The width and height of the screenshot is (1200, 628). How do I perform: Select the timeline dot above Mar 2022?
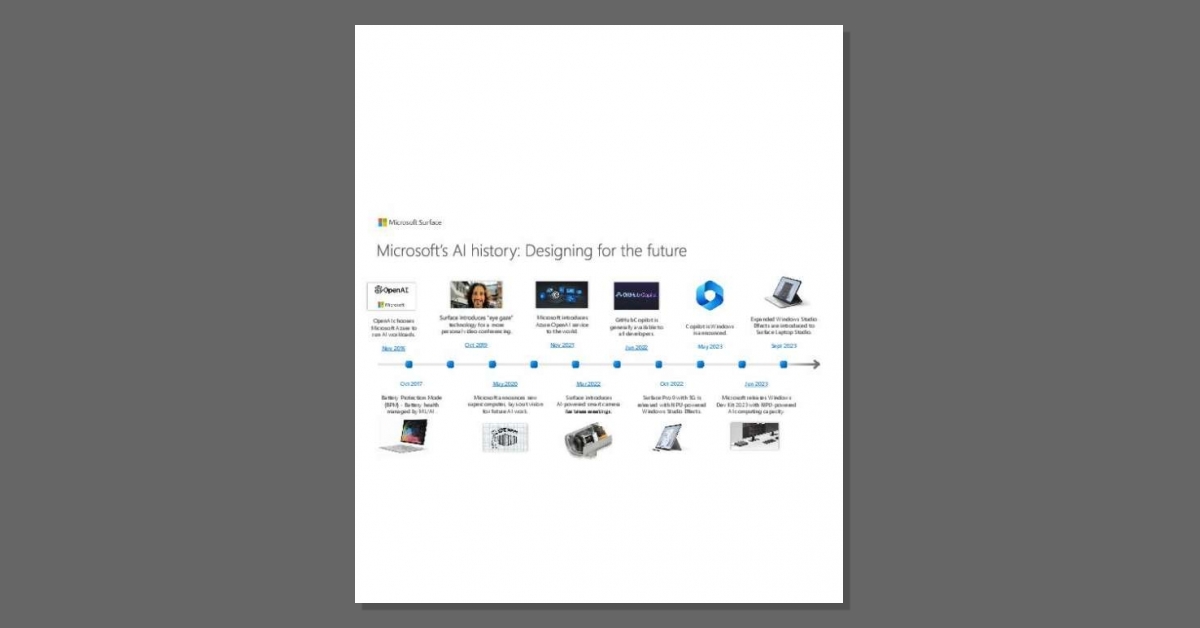[576, 364]
